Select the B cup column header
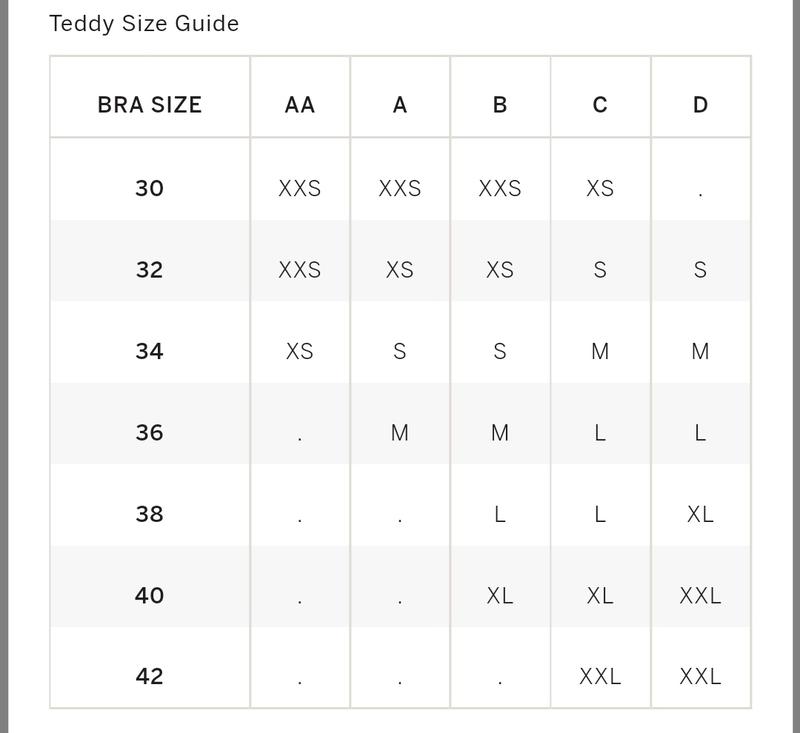The height and width of the screenshot is (733, 800). pyautogui.click(x=500, y=105)
